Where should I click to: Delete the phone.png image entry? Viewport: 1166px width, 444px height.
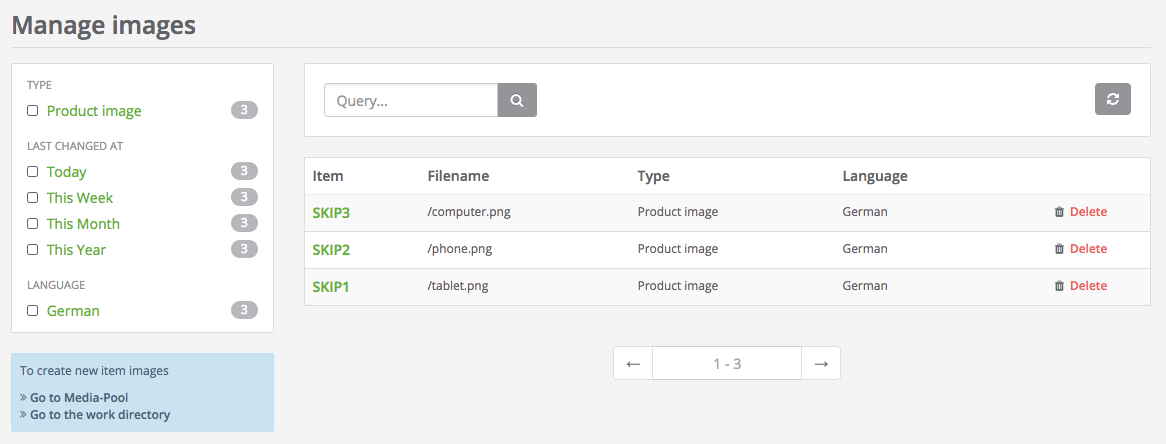coord(1088,249)
